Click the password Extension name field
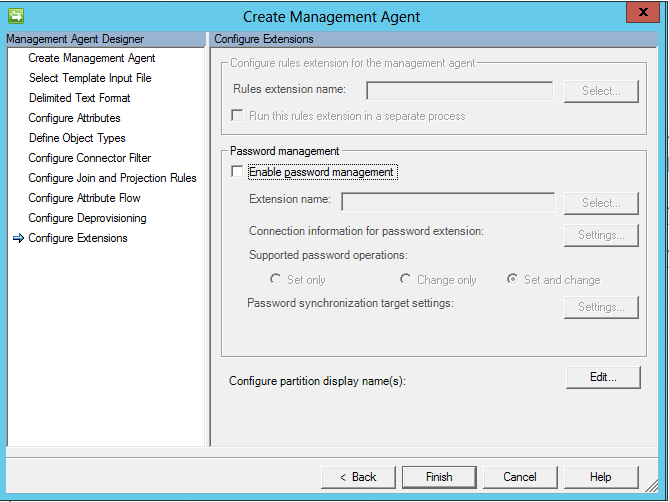 [x=448, y=202]
